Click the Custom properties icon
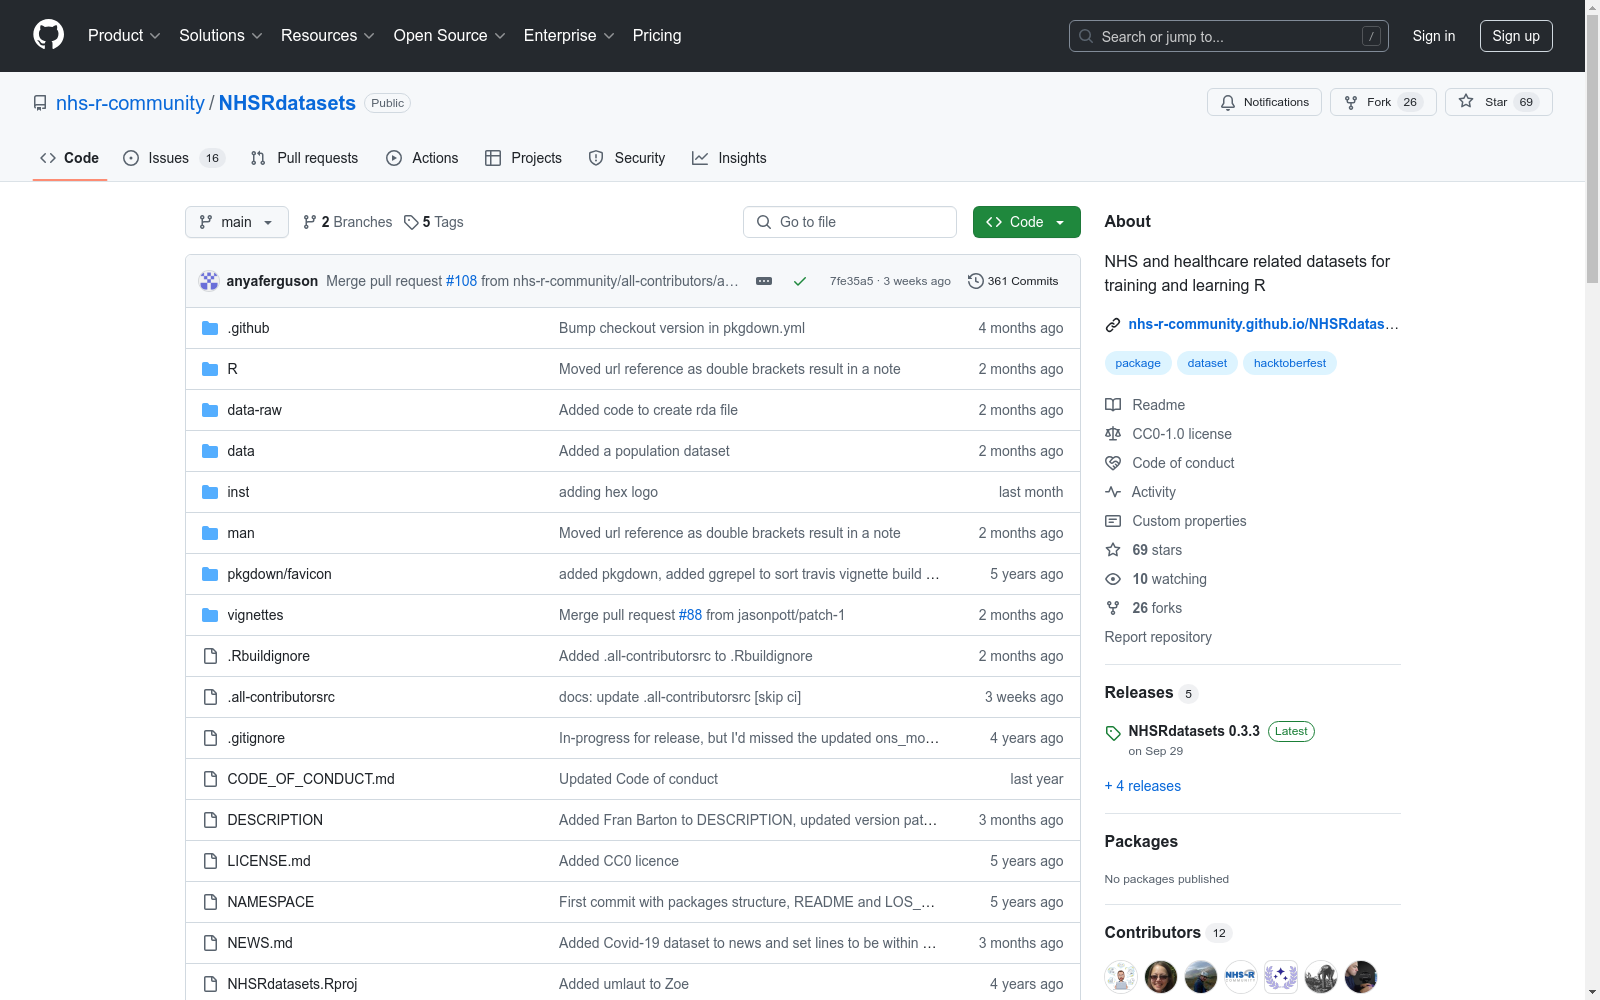The width and height of the screenshot is (1600, 1000). pos(1113,521)
